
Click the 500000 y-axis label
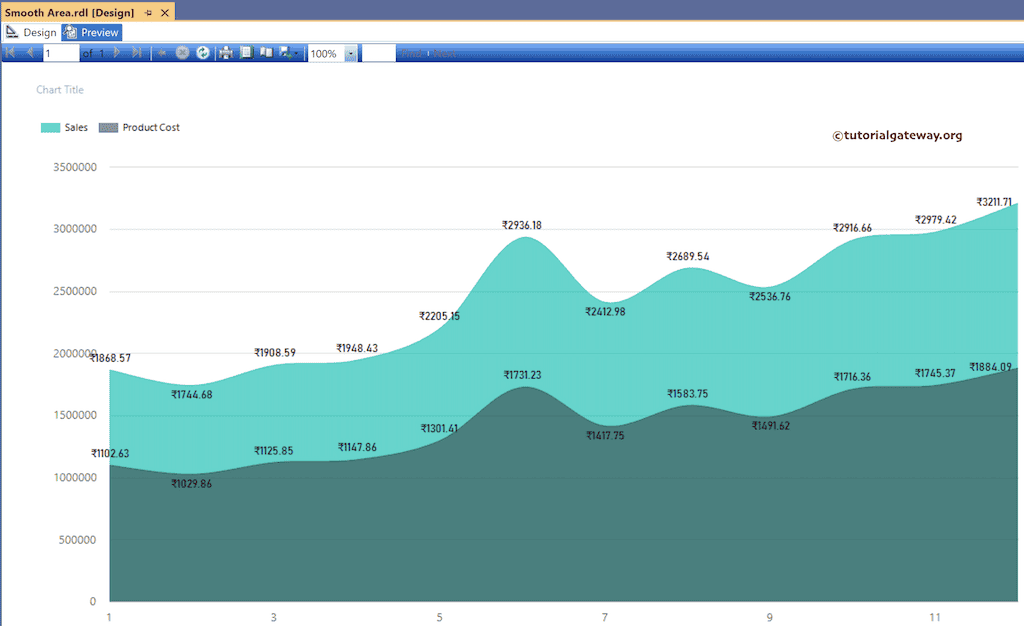tap(78, 540)
